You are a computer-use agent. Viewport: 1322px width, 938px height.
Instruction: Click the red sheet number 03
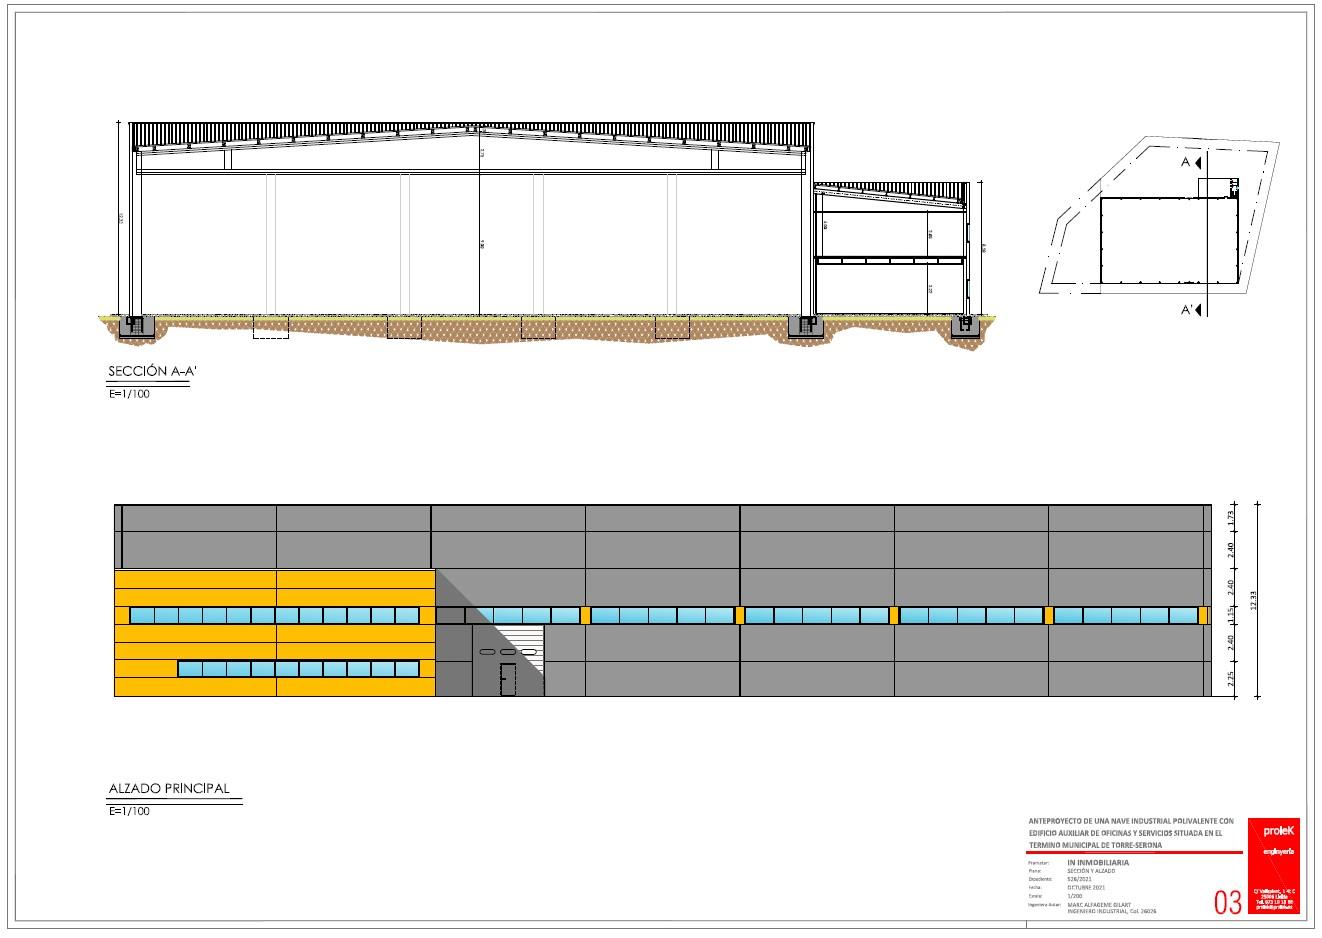1227,902
